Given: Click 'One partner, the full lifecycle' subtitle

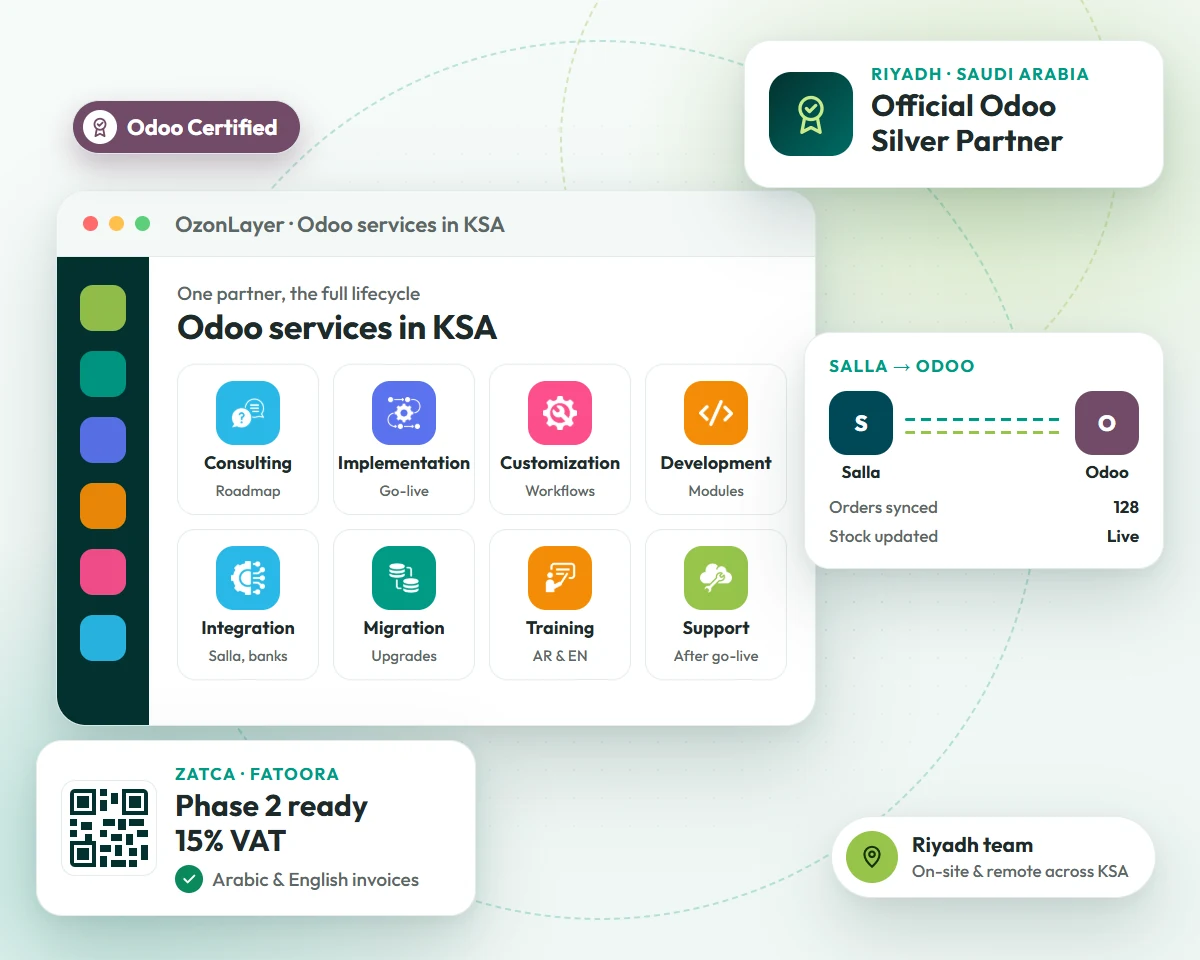Looking at the screenshot, I should click(x=299, y=293).
